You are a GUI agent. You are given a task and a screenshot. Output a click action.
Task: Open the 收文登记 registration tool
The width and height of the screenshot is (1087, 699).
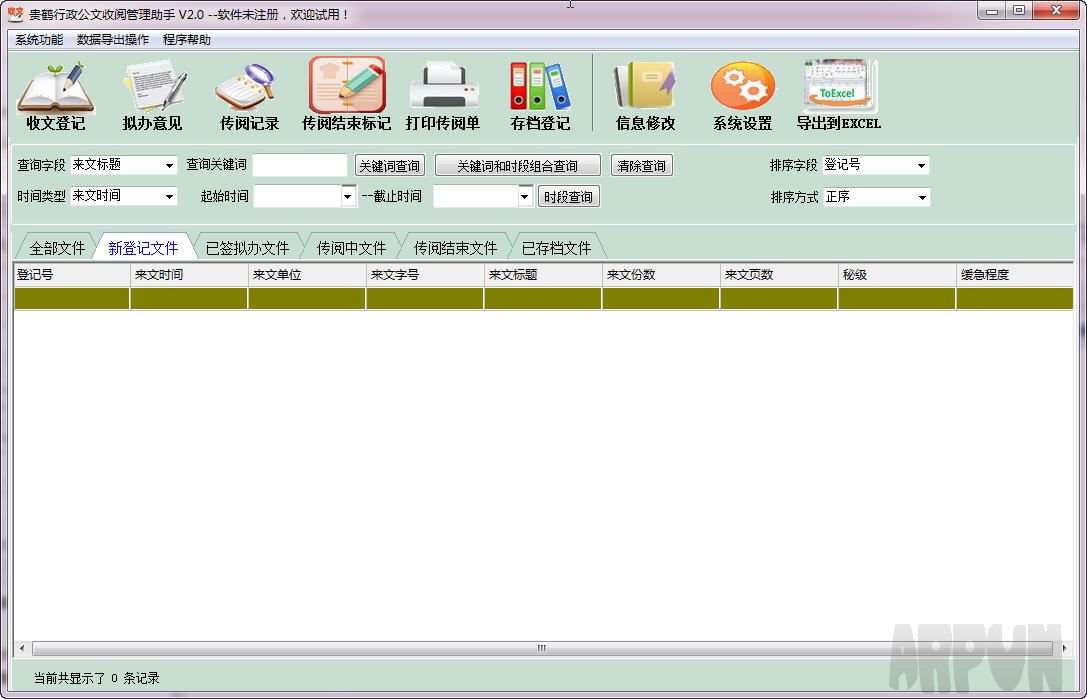tap(55, 93)
